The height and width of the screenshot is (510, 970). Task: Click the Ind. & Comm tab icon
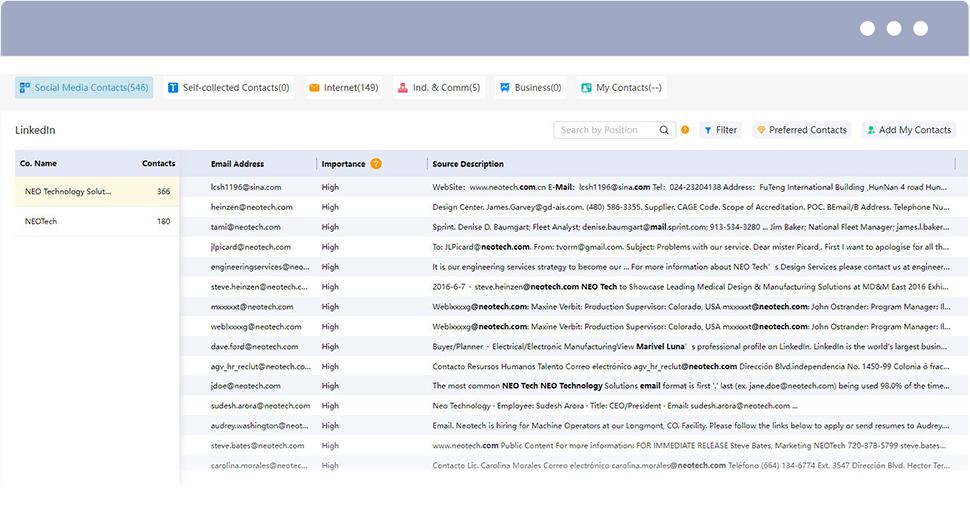click(x=403, y=88)
